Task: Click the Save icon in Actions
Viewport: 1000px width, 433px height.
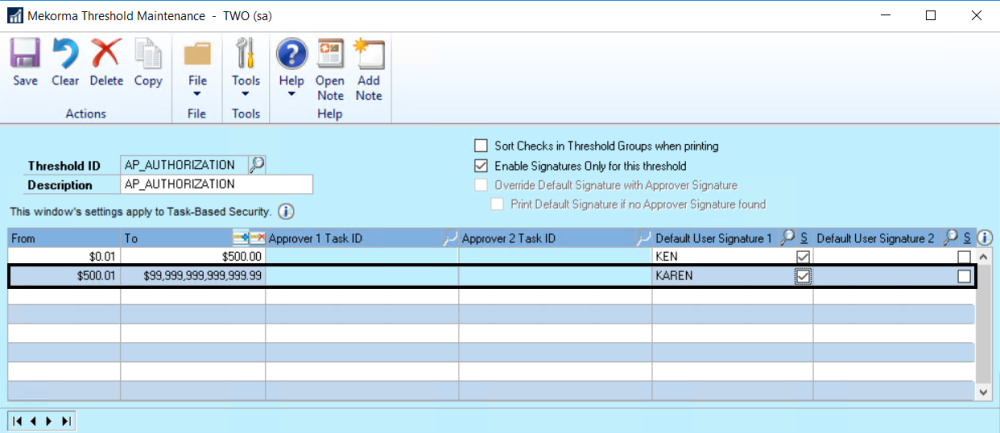Action: tap(25, 54)
